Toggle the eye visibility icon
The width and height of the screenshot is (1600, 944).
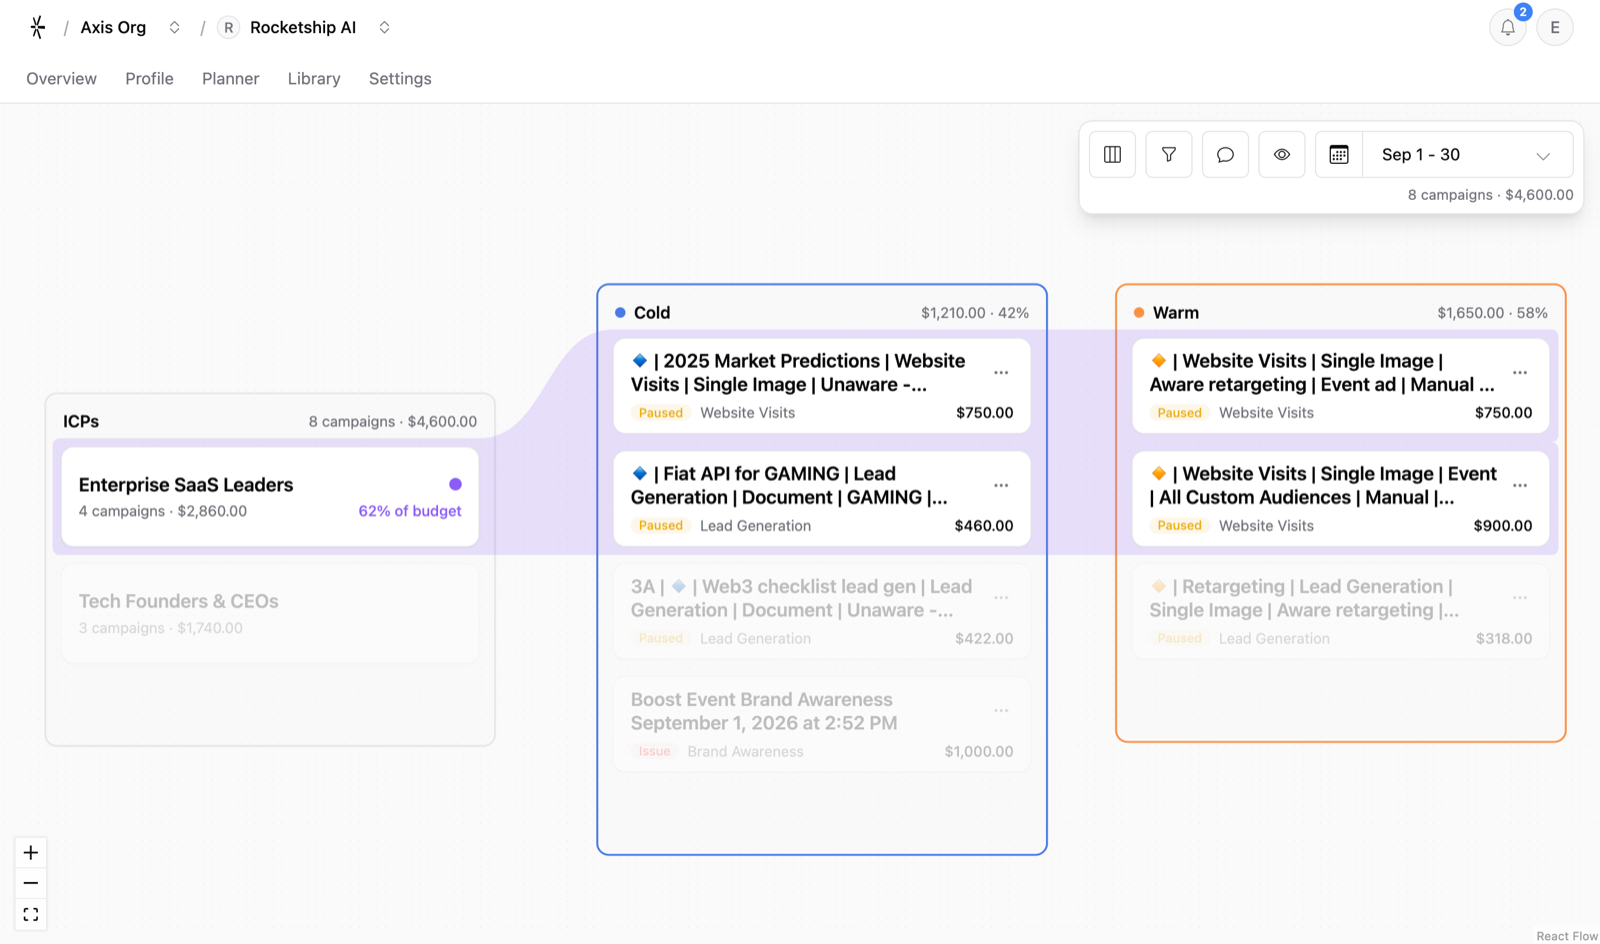pyautogui.click(x=1281, y=155)
